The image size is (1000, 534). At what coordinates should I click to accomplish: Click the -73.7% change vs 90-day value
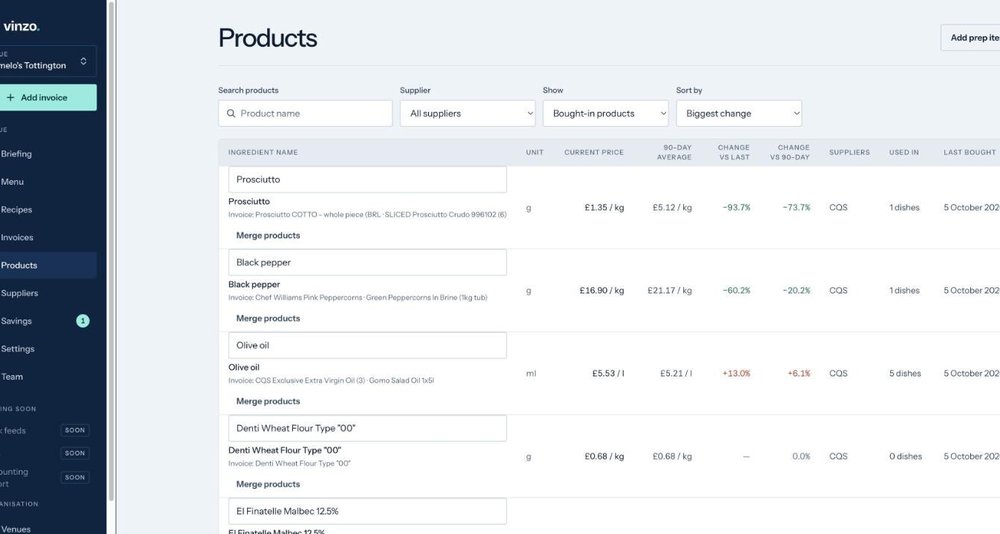point(797,207)
